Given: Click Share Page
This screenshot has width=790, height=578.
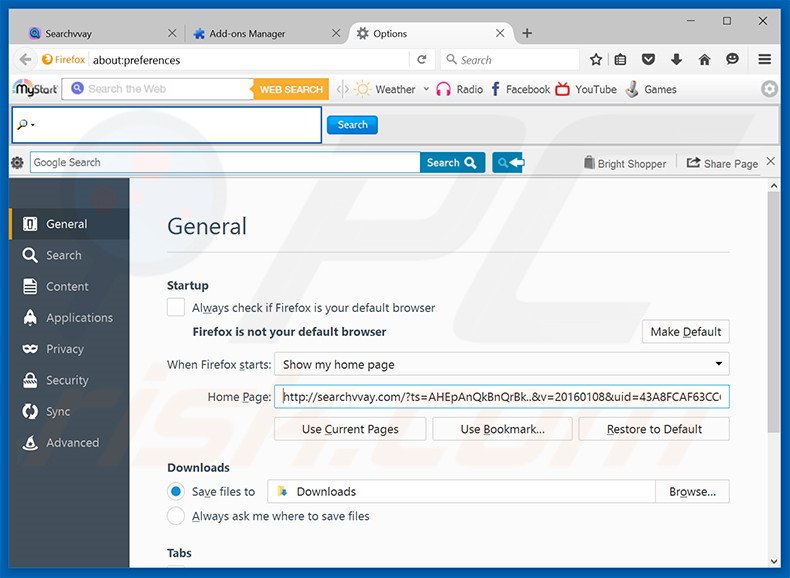Looking at the screenshot, I should pos(722,163).
